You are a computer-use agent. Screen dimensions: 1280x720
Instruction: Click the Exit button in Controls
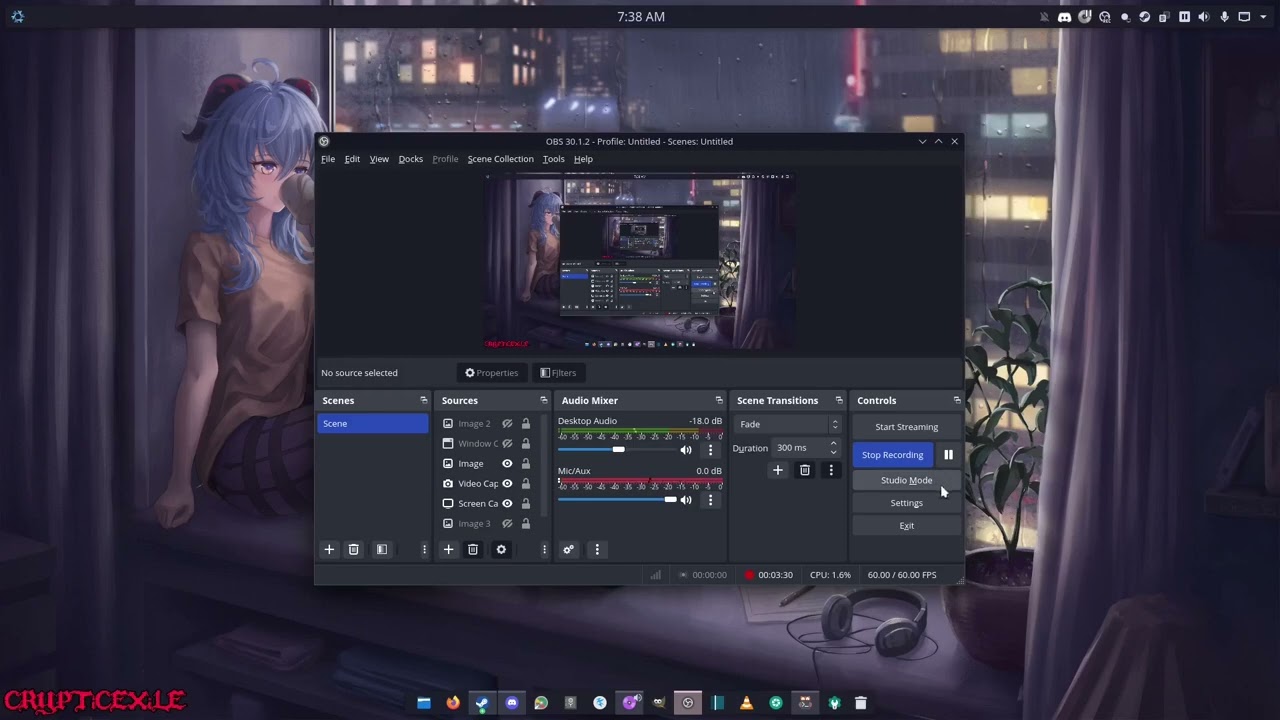[x=906, y=526]
